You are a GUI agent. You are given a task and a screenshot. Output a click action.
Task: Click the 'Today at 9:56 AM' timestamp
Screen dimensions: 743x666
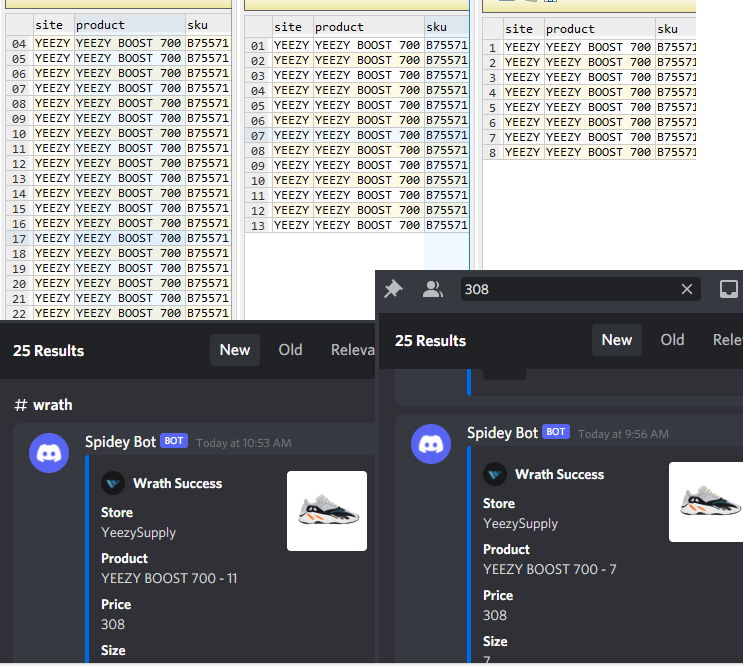click(x=623, y=434)
